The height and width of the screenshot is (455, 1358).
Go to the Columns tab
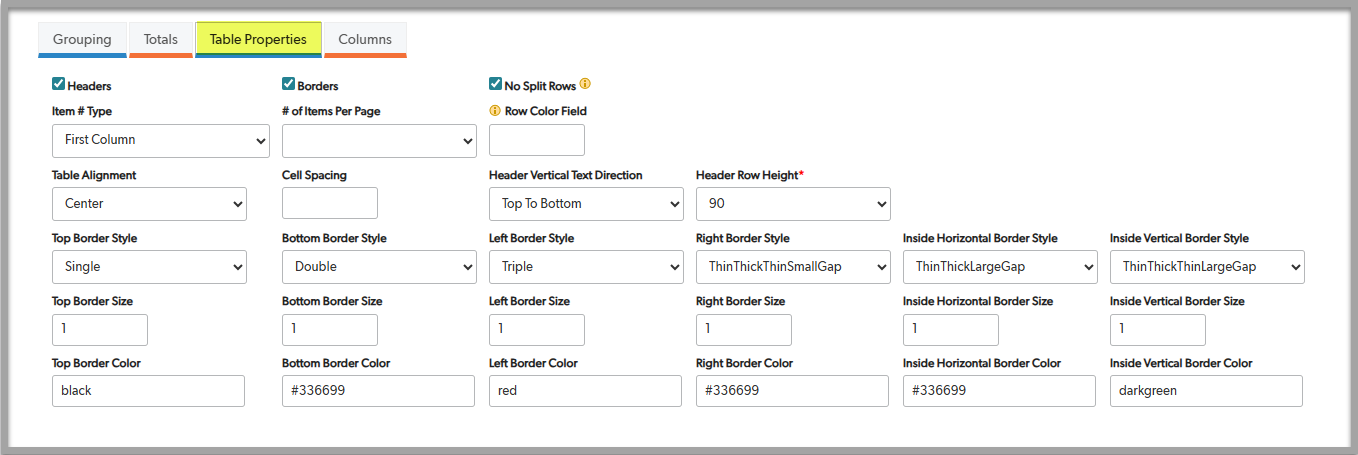coord(365,39)
